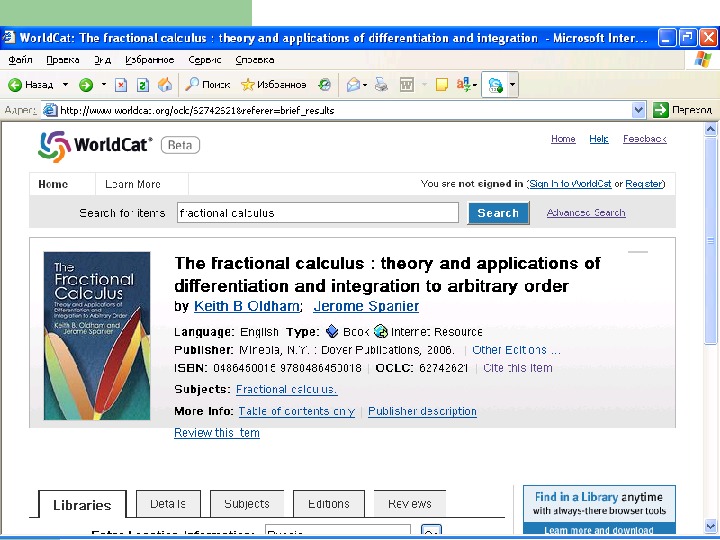
Task: Open author Keith B Oldham link
Action: pos(247,306)
